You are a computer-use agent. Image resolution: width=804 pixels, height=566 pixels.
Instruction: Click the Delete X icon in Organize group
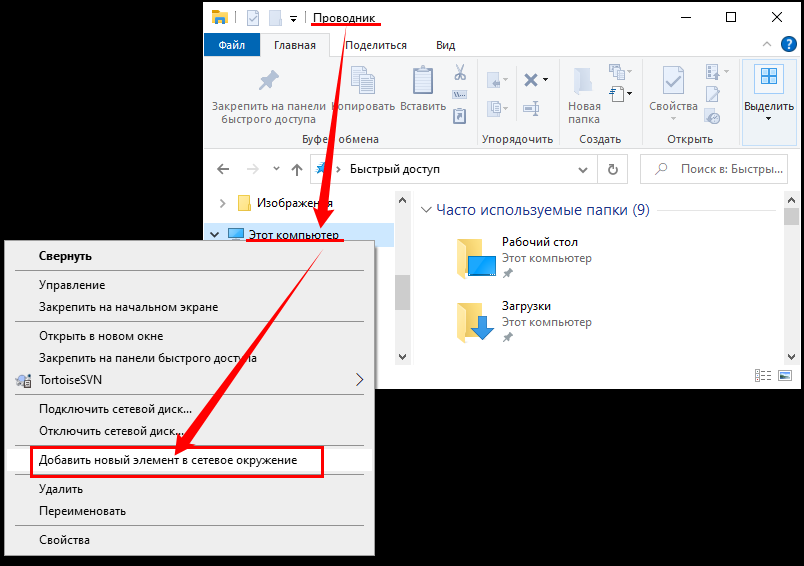click(x=531, y=80)
